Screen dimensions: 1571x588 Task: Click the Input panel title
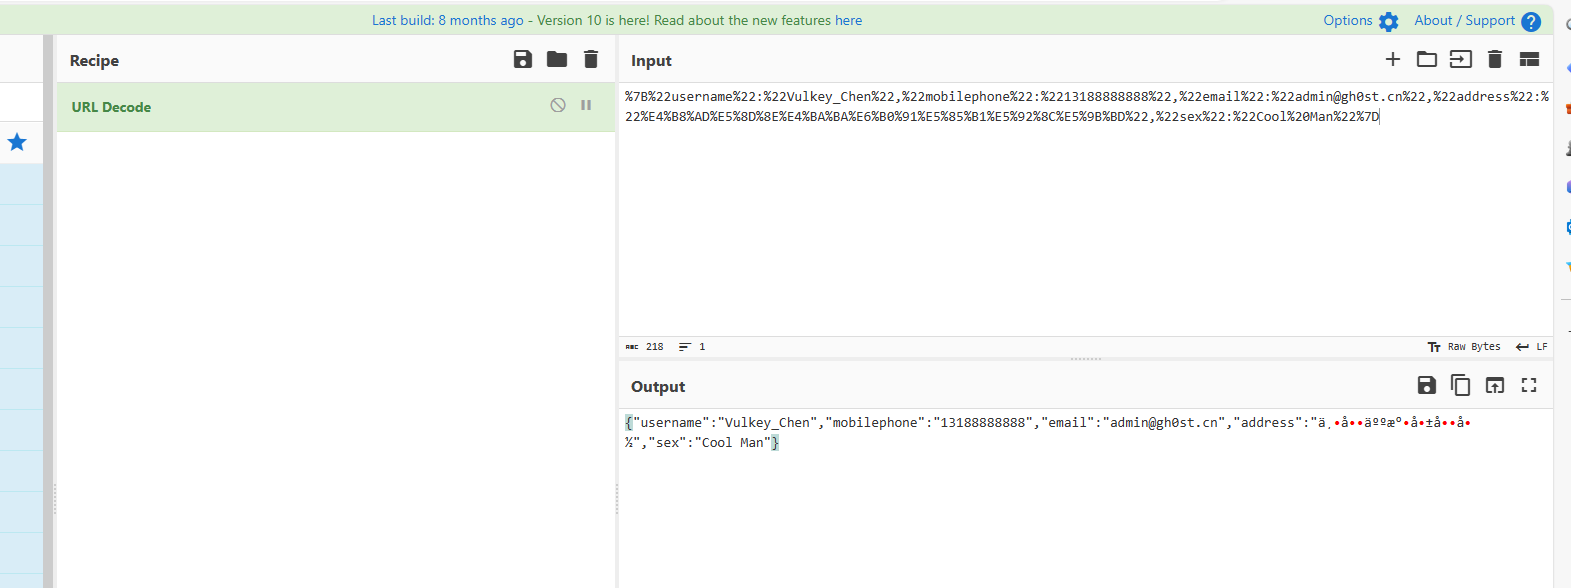click(651, 60)
